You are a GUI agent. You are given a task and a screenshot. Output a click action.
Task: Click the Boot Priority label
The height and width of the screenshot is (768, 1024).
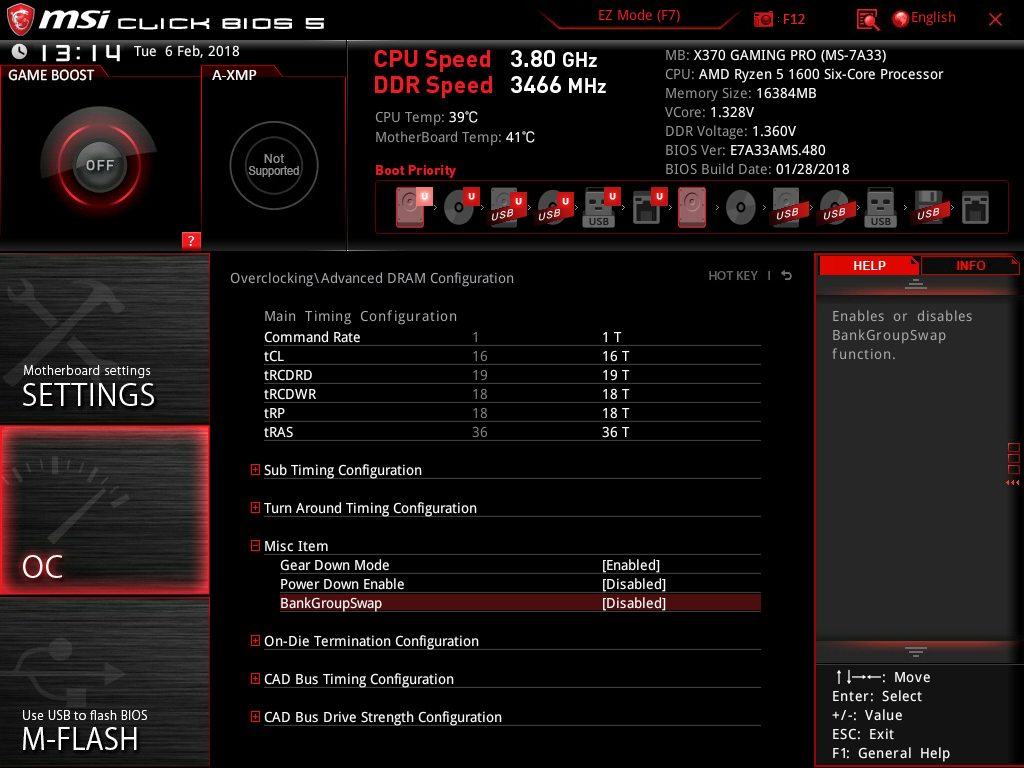tap(415, 170)
